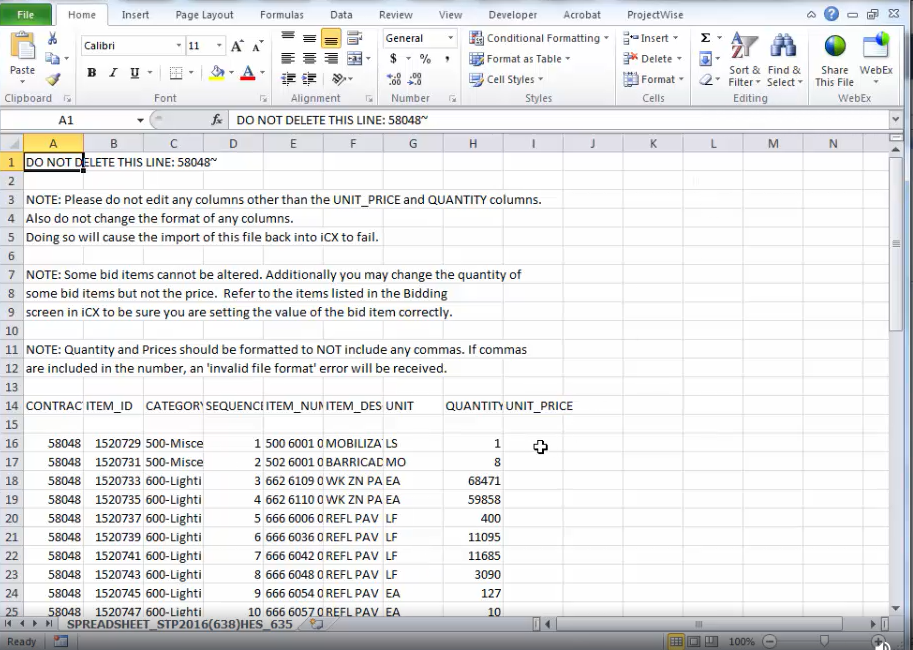913x650 pixels.
Task: Toggle Bold formatting
Action: 91,73
